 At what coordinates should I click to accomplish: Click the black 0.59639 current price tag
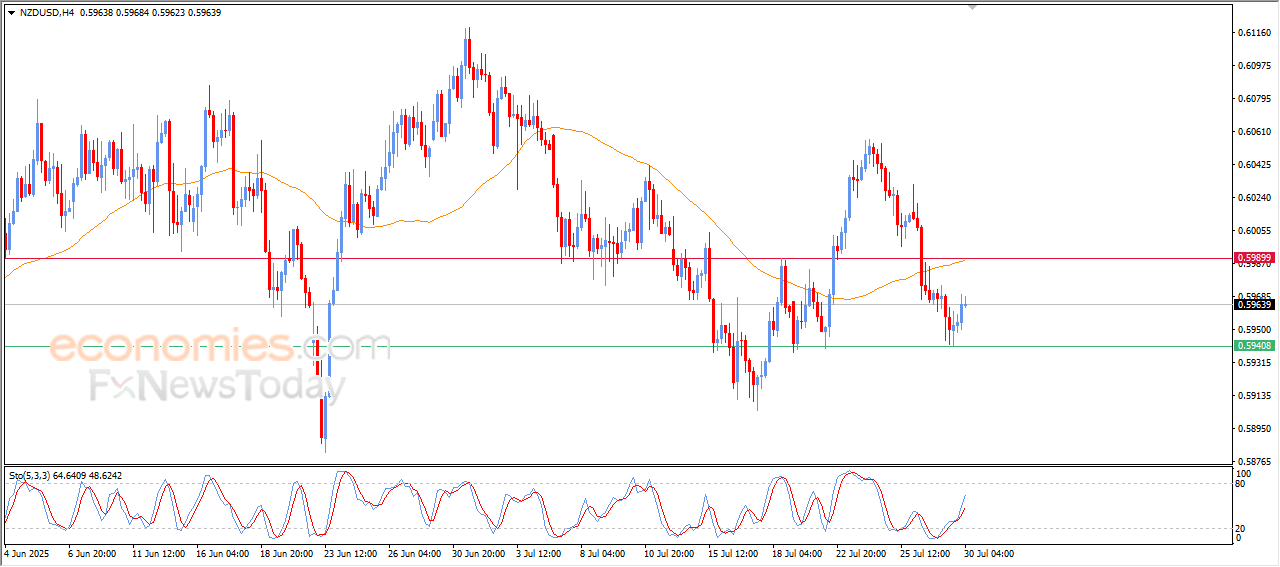1254,305
